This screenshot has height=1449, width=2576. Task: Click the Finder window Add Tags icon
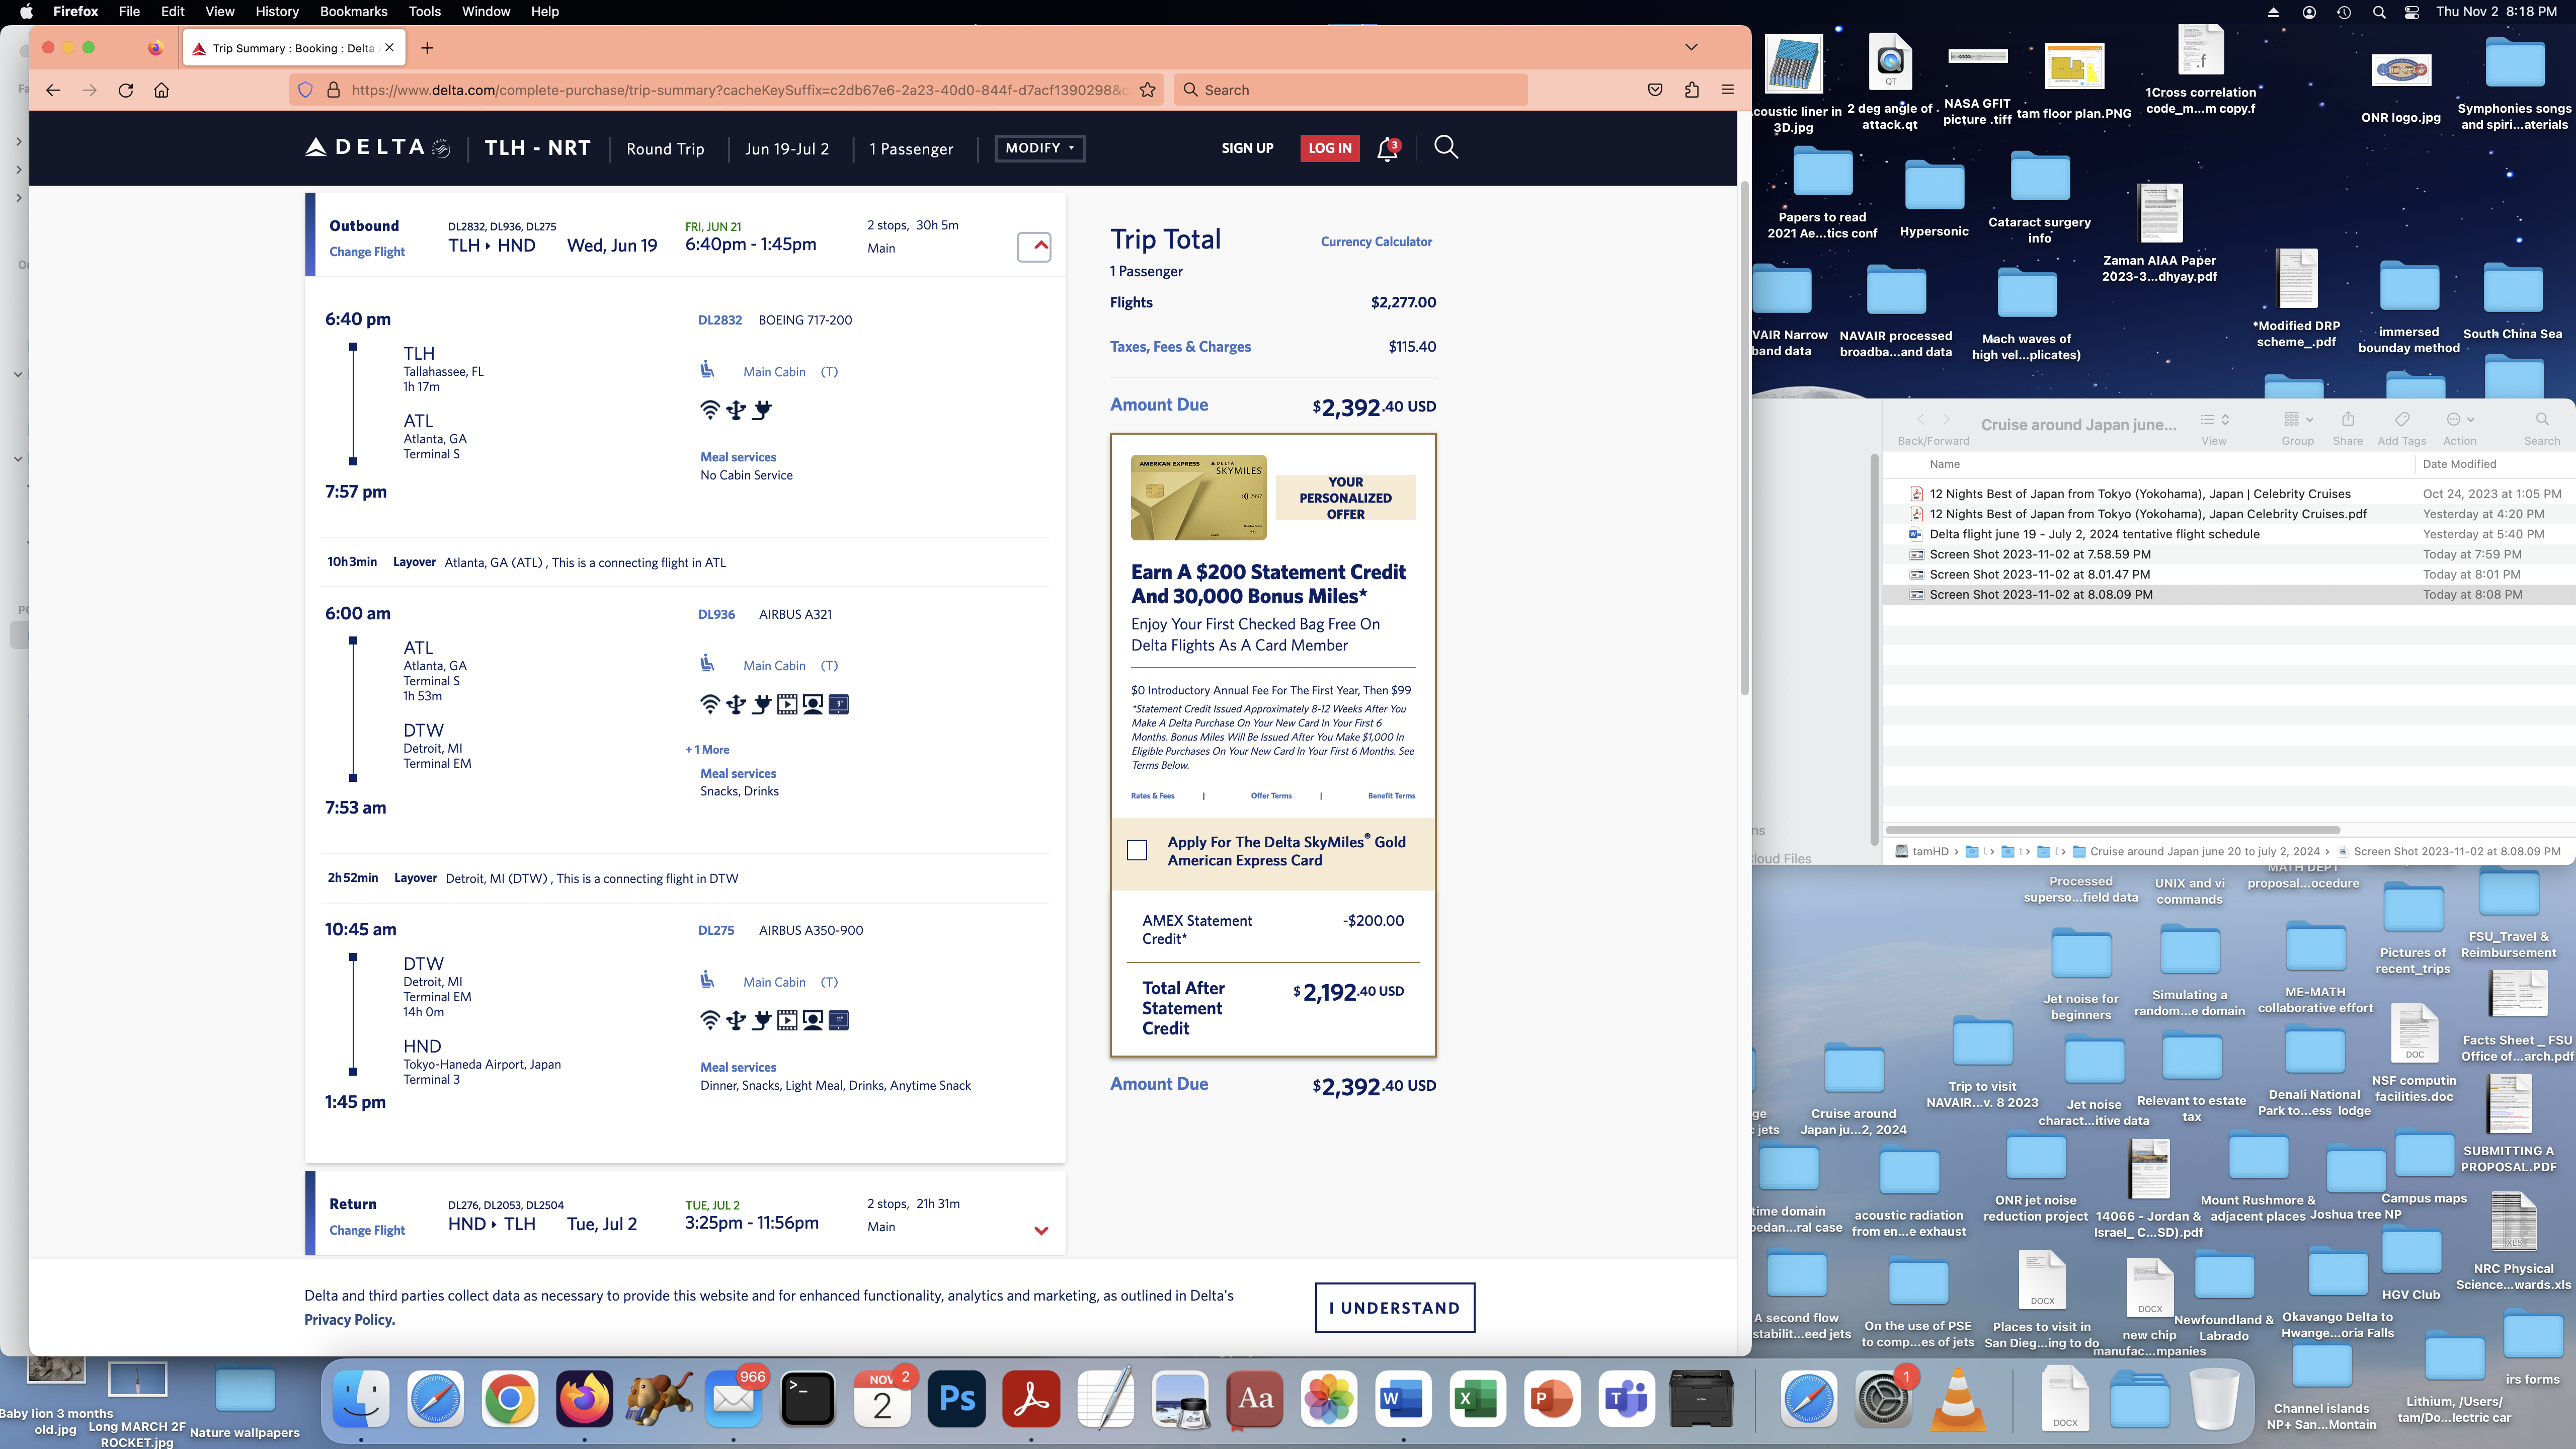click(2402, 419)
